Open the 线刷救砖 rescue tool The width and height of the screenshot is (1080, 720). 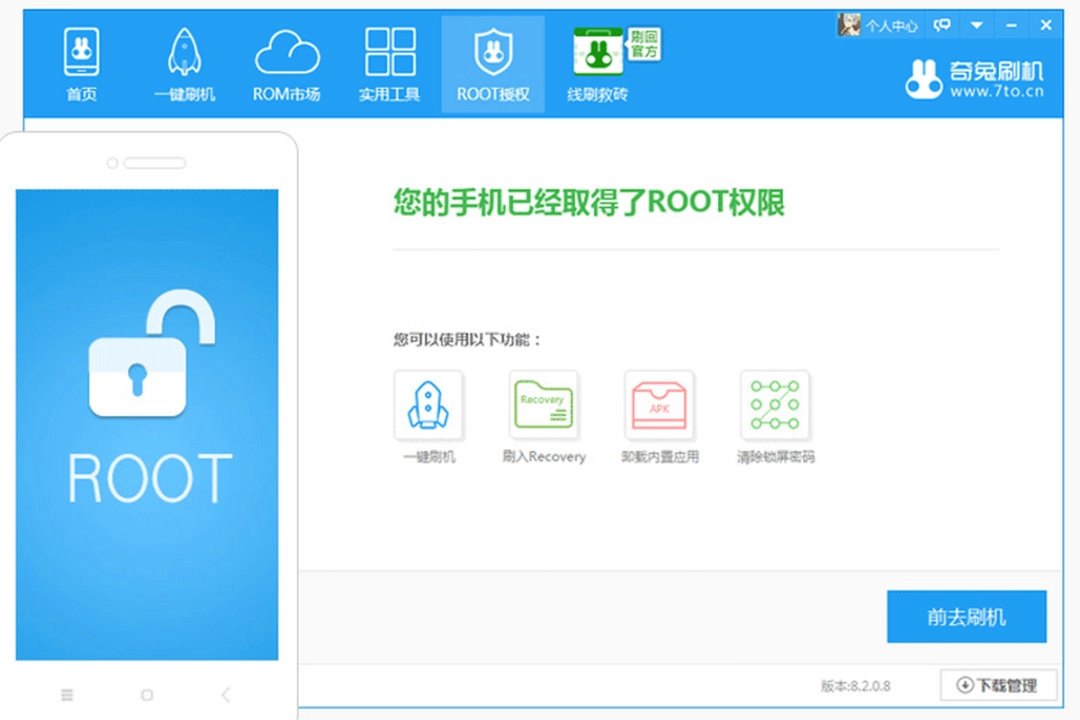point(596,62)
